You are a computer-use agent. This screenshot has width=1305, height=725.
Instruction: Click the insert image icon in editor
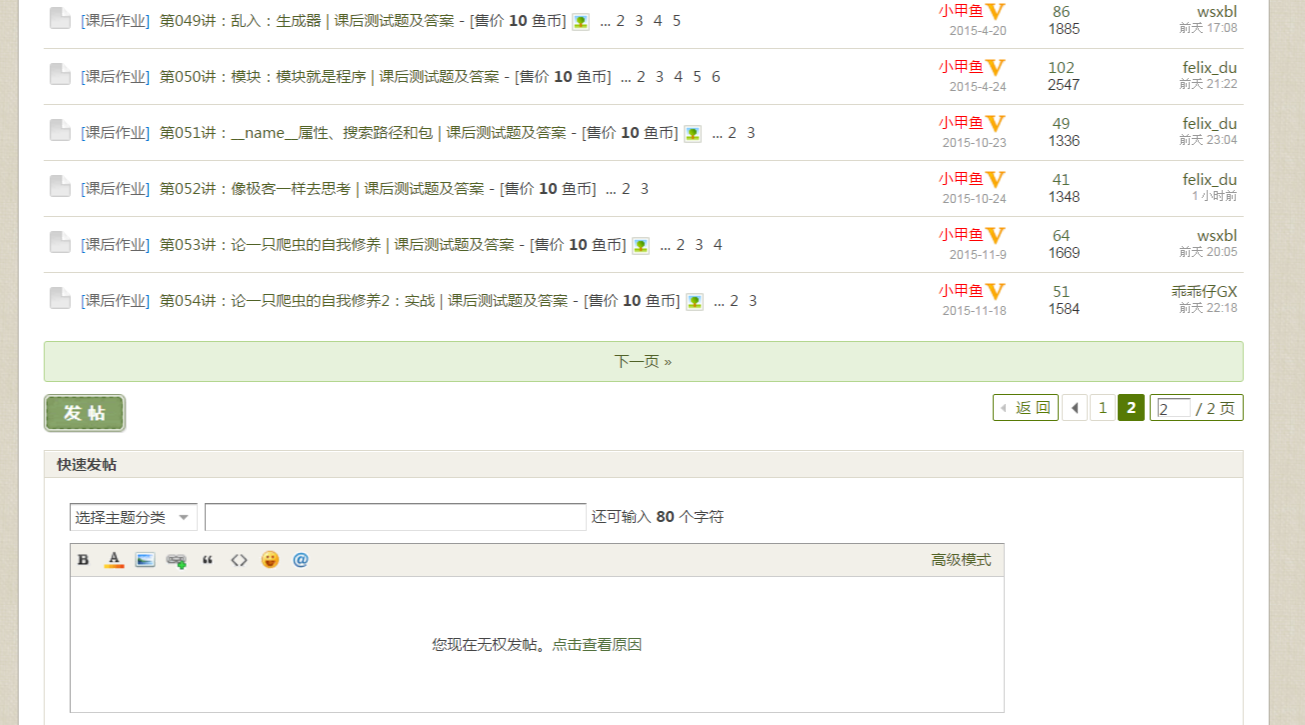(145, 560)
